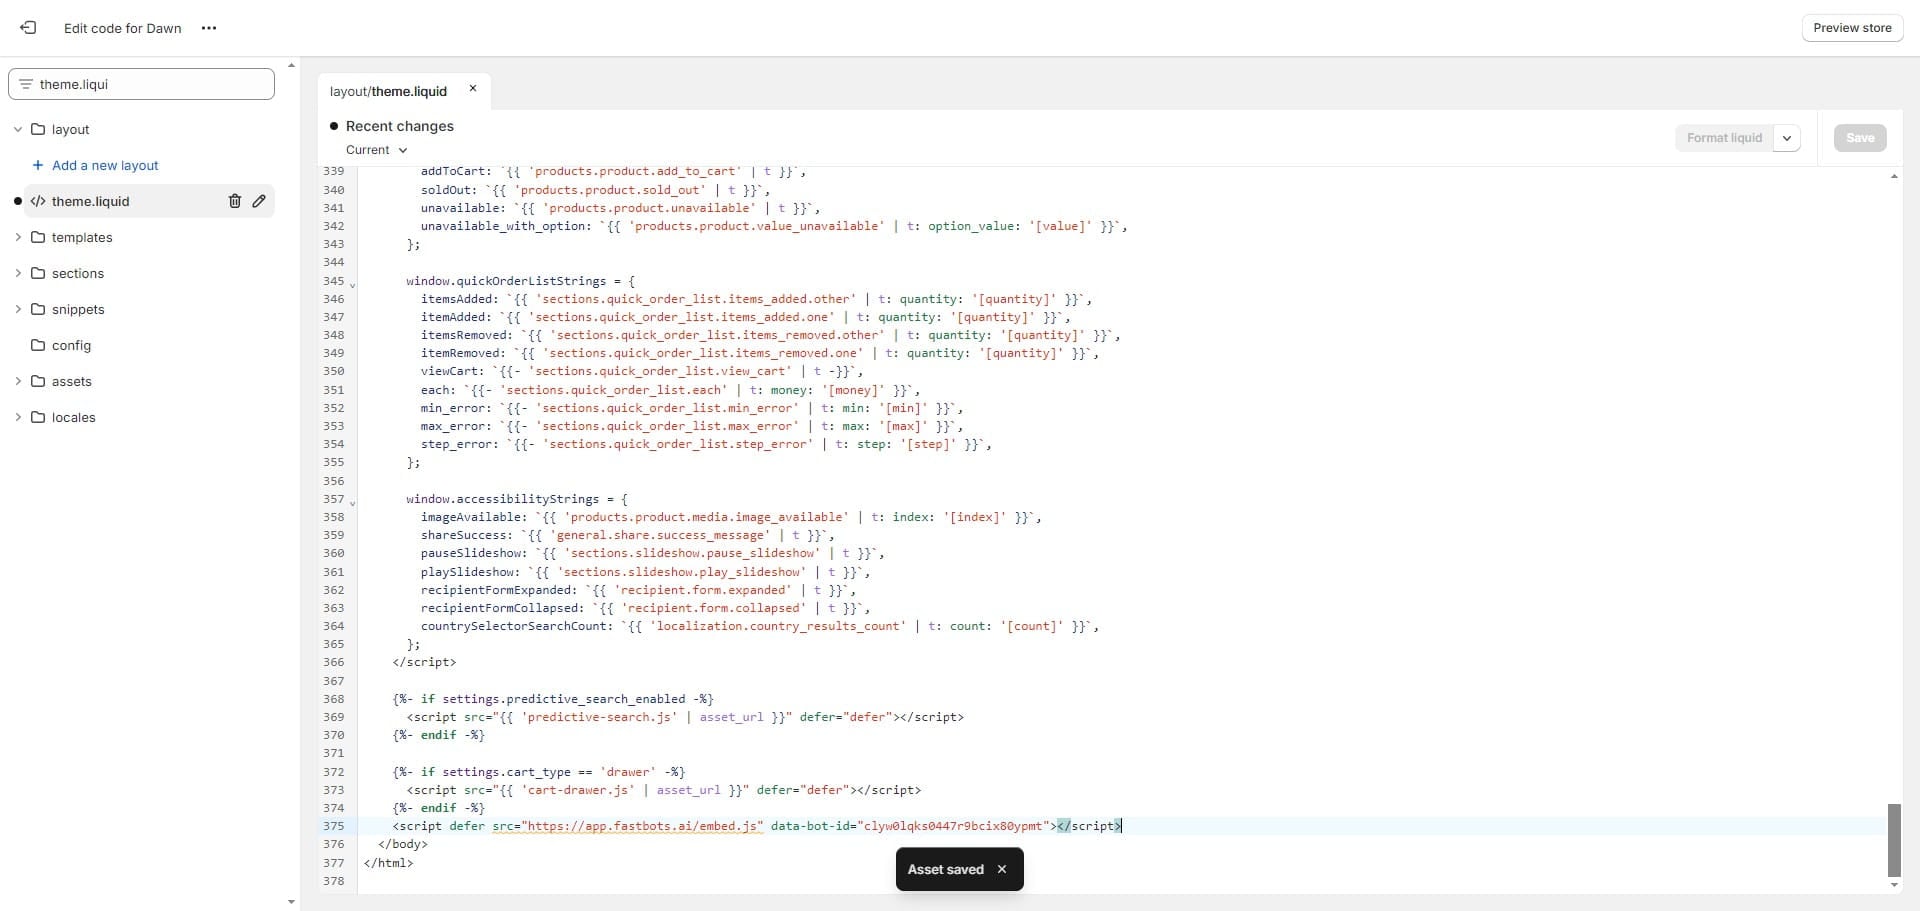Close the layout/theme.liquid tab

pyautogui.click(x=473, y=89)
